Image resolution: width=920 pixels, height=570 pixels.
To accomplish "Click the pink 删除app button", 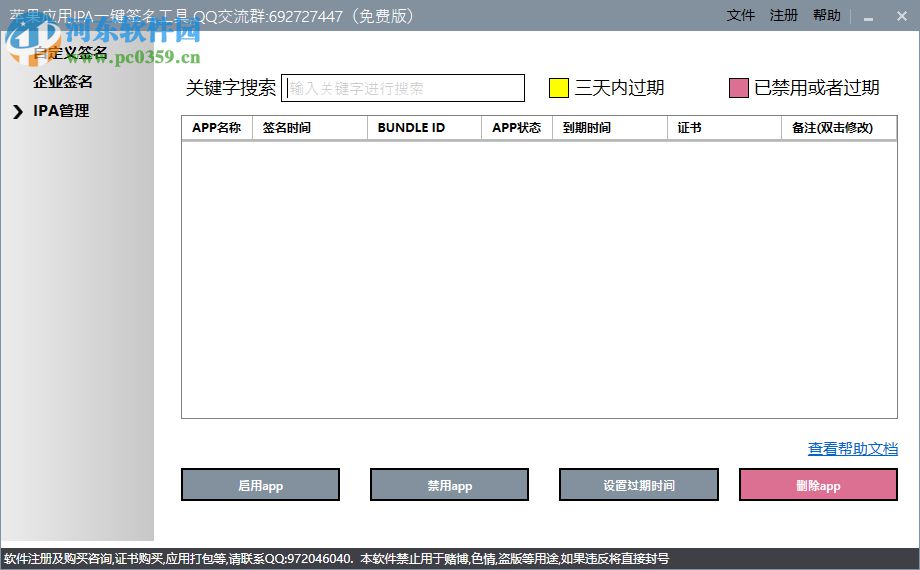I will pos(818,485).
